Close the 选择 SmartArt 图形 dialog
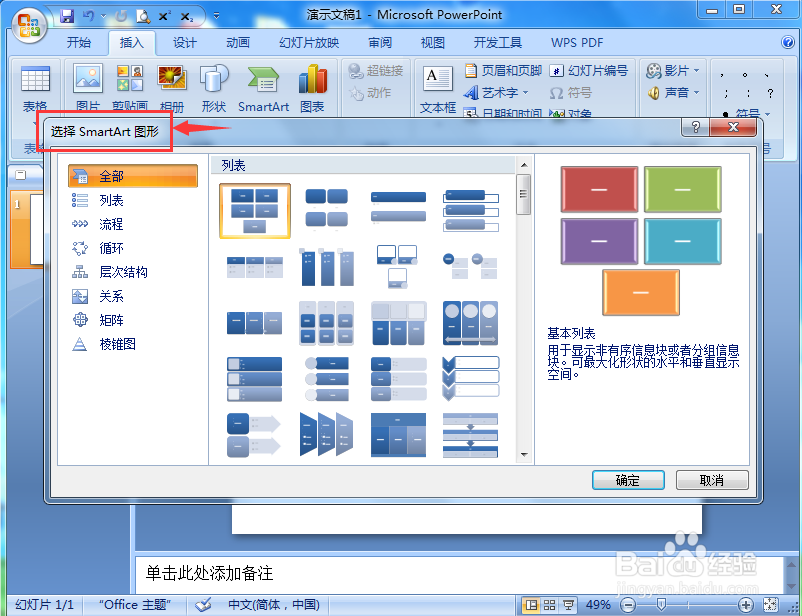This screenshot has width=802, height=616. [x=733, y=127]
